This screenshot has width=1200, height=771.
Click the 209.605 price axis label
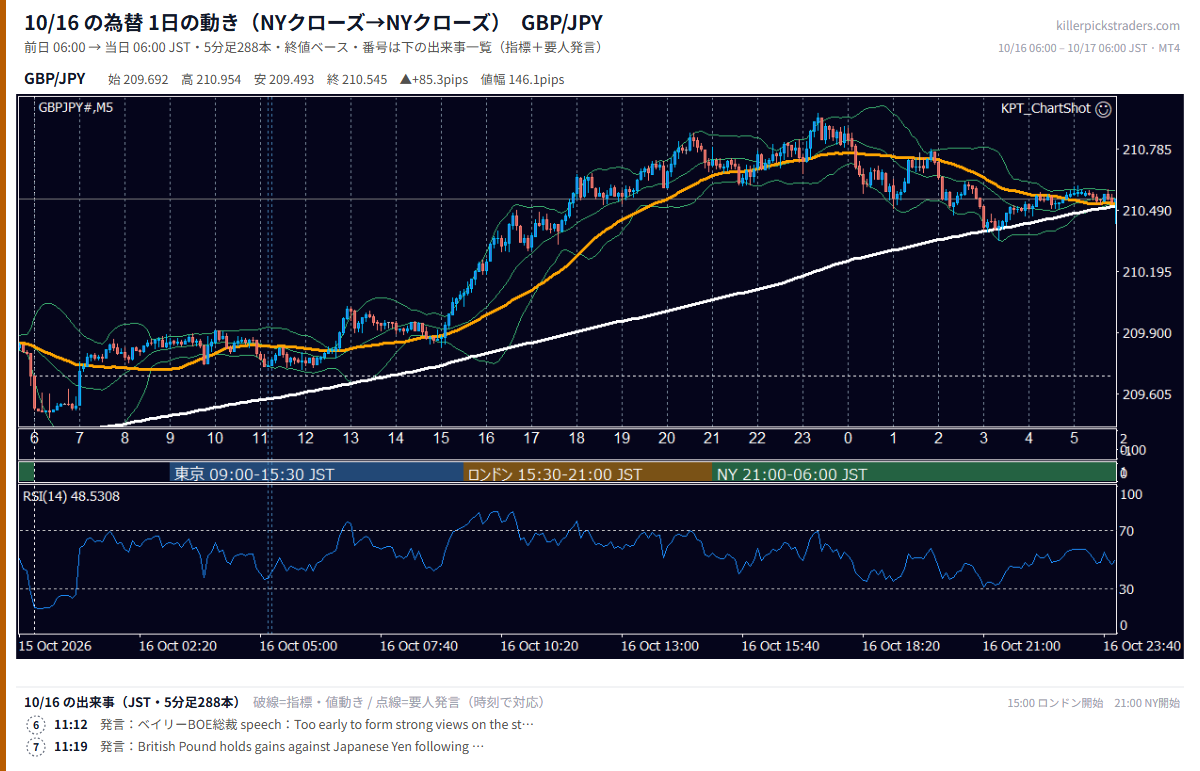tap(1147, 395)
